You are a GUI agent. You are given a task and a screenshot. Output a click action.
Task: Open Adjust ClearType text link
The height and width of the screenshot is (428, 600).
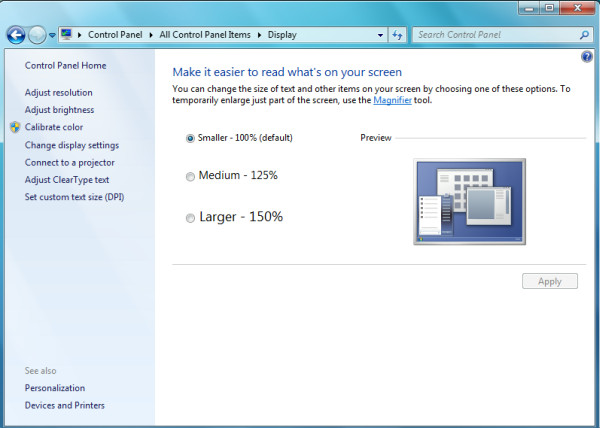(67, 180)
